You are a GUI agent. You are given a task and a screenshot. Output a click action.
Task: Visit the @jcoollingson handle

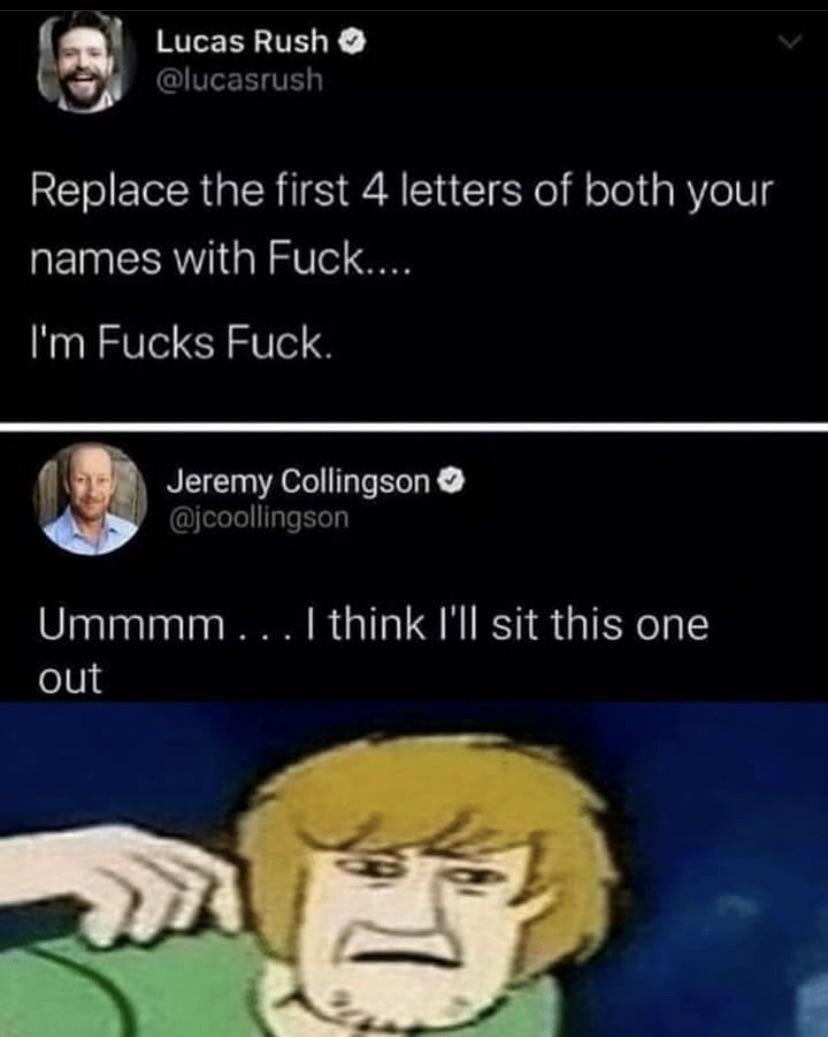[259, 518]
